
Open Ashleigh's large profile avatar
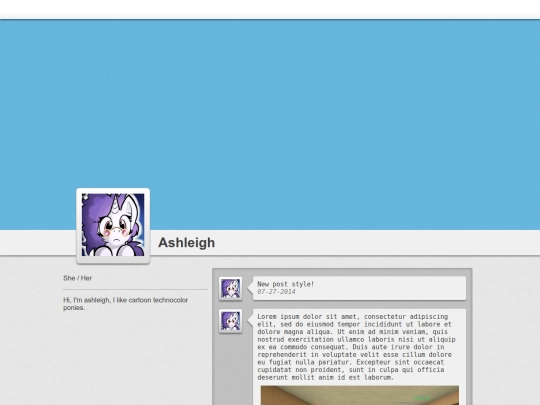[113, 226]
